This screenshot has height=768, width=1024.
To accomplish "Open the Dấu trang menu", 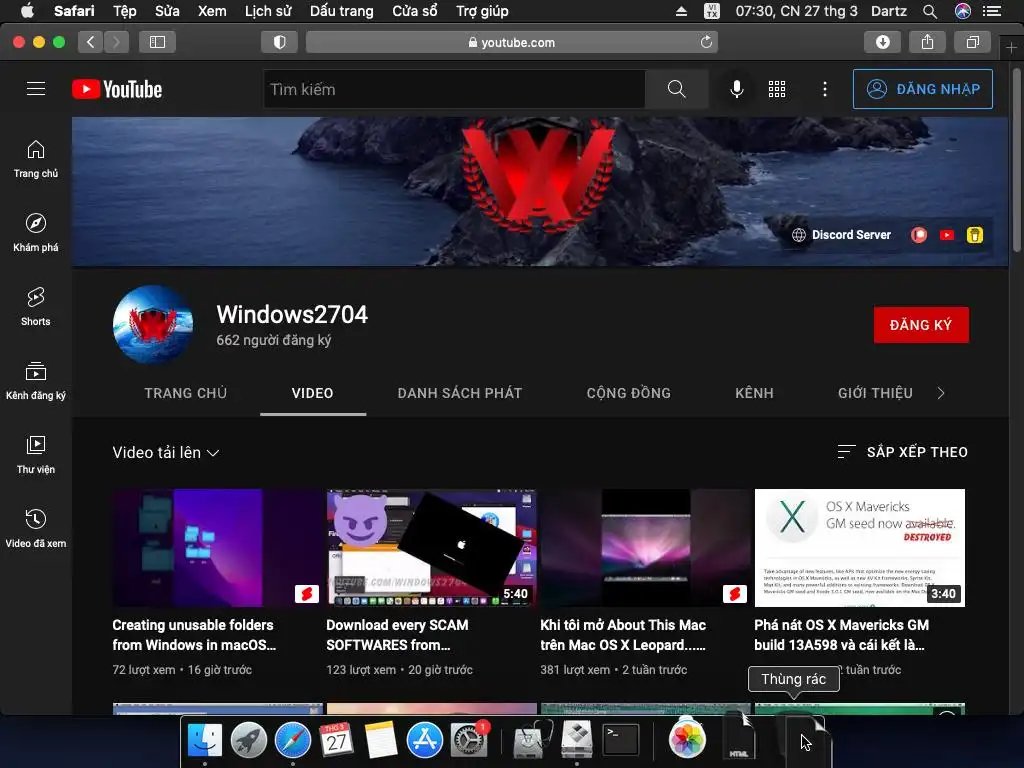I will pos(342,11).
